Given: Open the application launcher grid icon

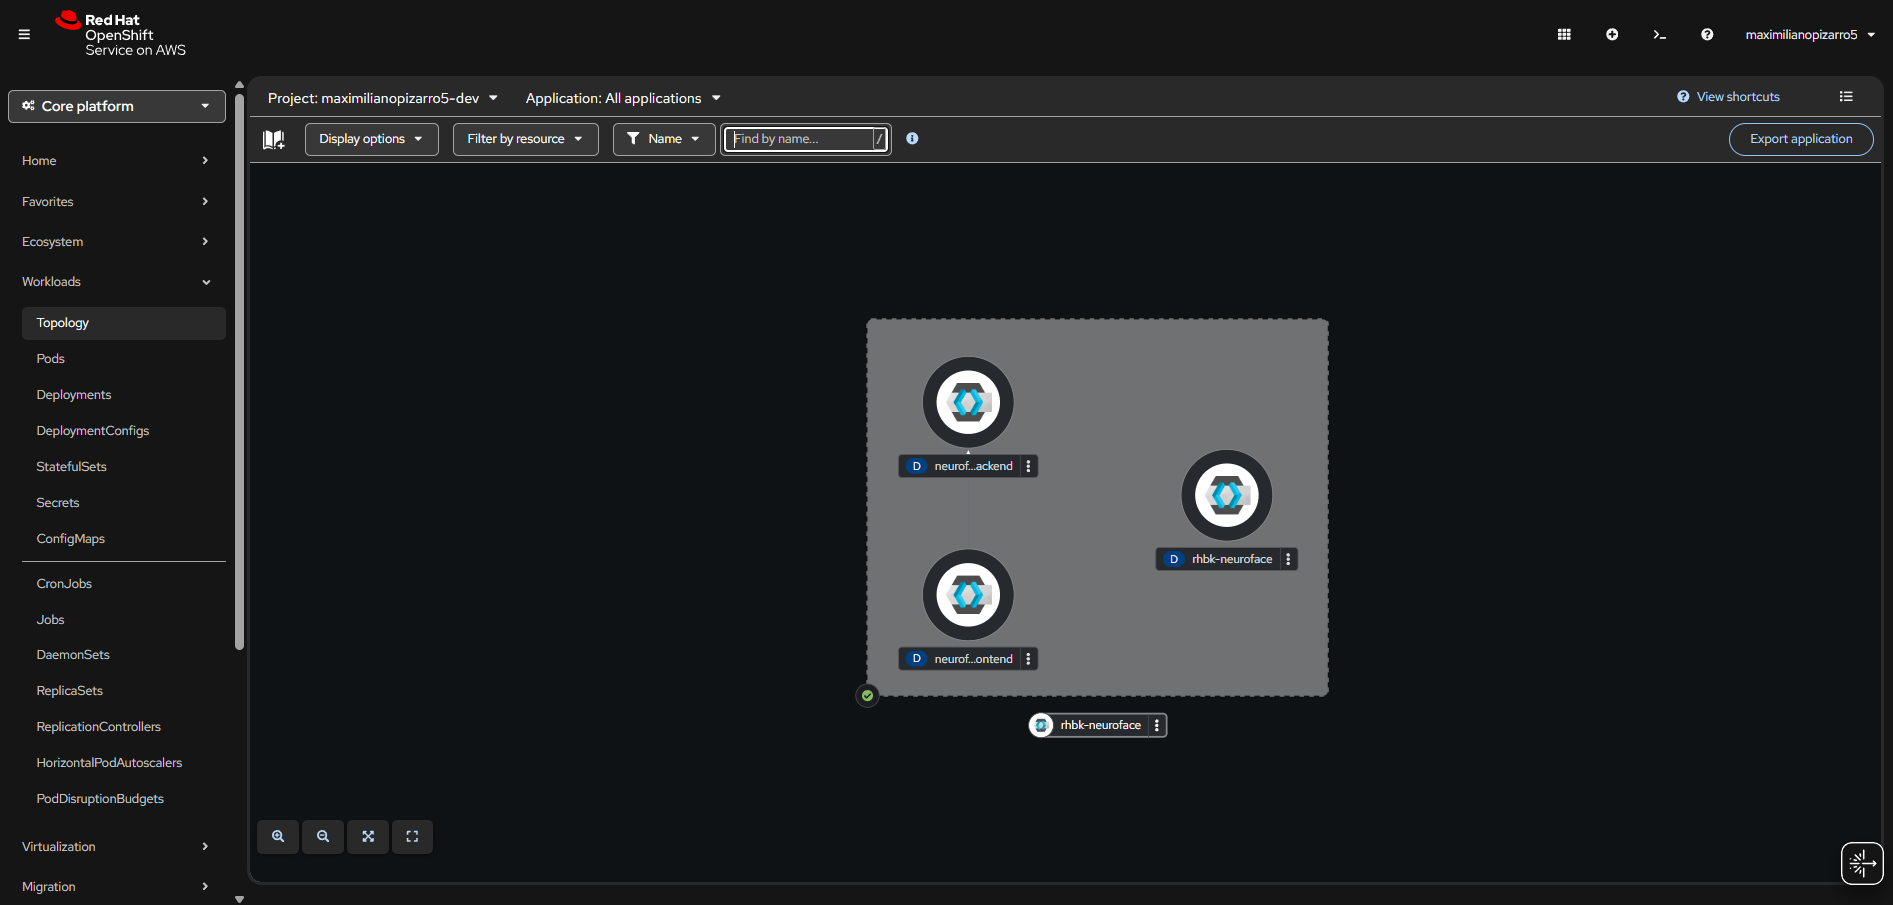Looking at the screenshot, I should [x=1563, y=34].
